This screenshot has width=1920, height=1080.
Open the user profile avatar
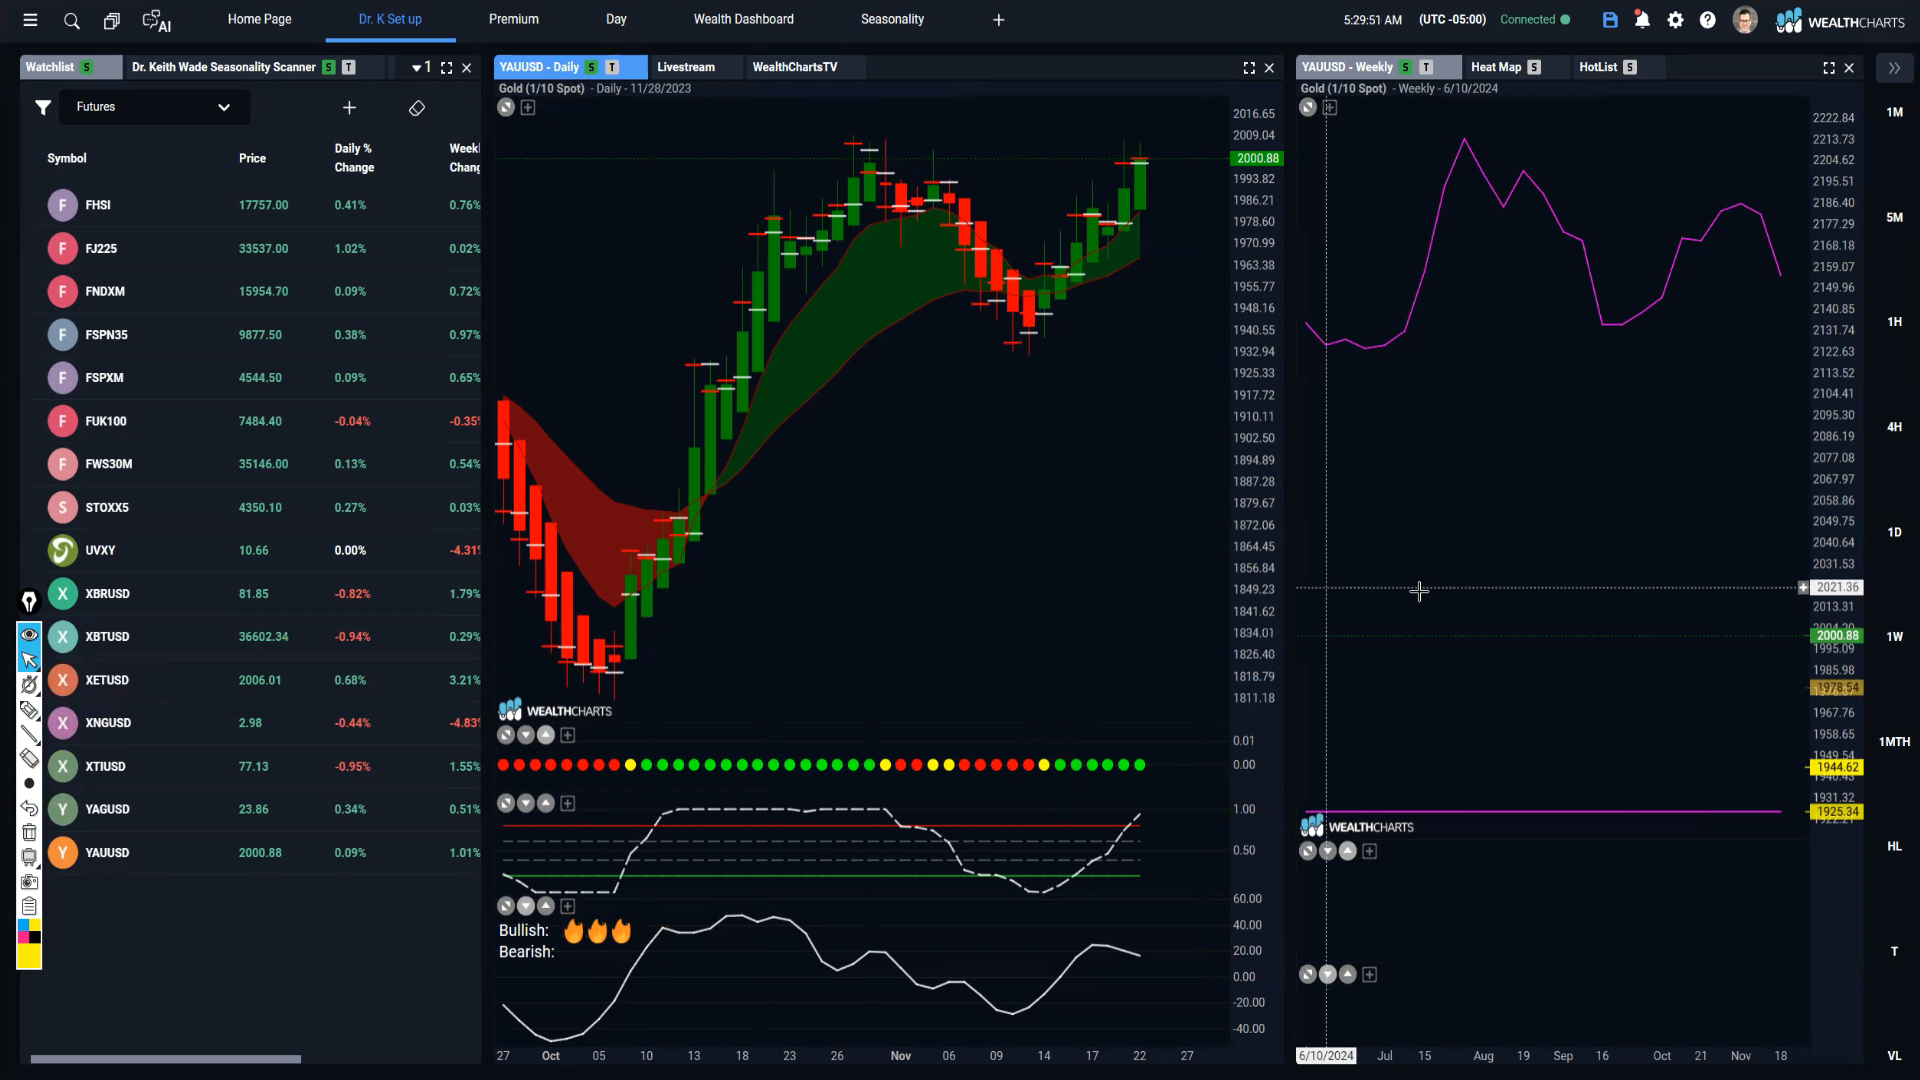[x=1745, y=20]
